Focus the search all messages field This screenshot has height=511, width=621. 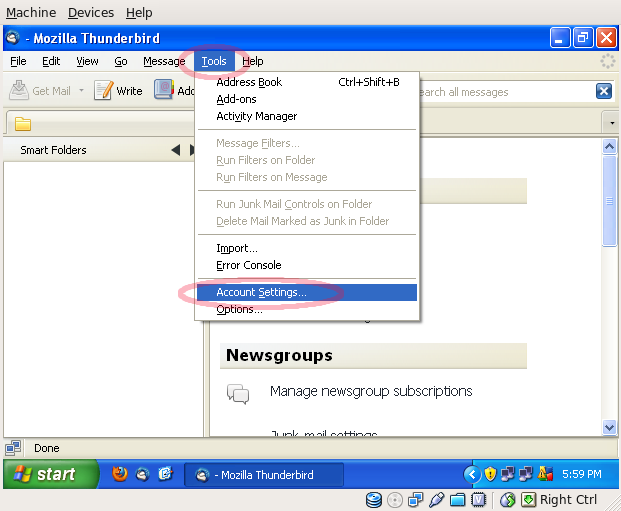[x=505, y=92]
